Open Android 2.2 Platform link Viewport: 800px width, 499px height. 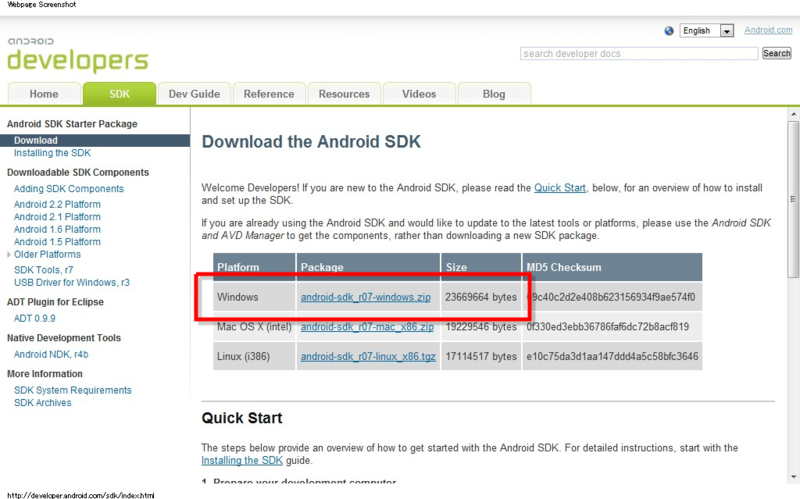[x=57, y=204]
